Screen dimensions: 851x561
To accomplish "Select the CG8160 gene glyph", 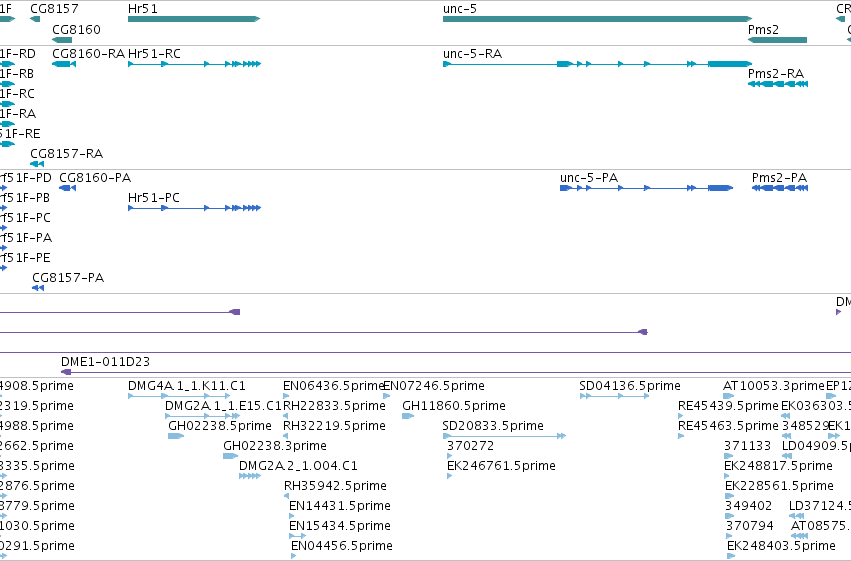I will [62, 40].
